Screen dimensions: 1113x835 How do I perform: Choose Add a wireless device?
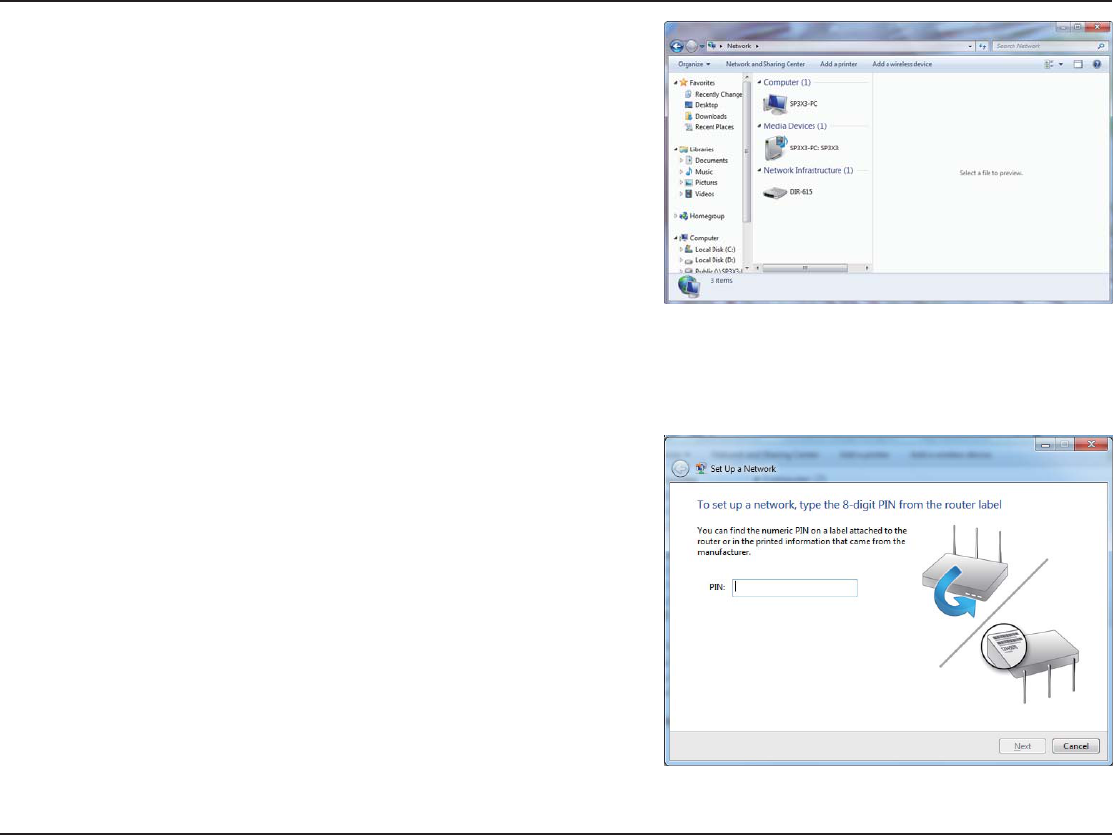902,64
